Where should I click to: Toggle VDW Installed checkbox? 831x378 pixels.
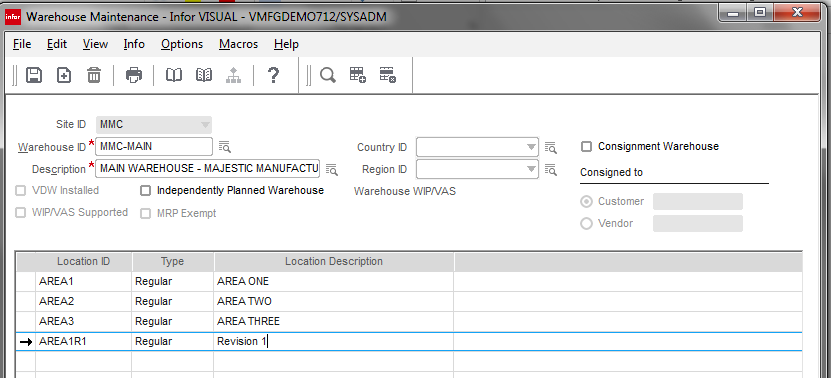tap(20, 190)
